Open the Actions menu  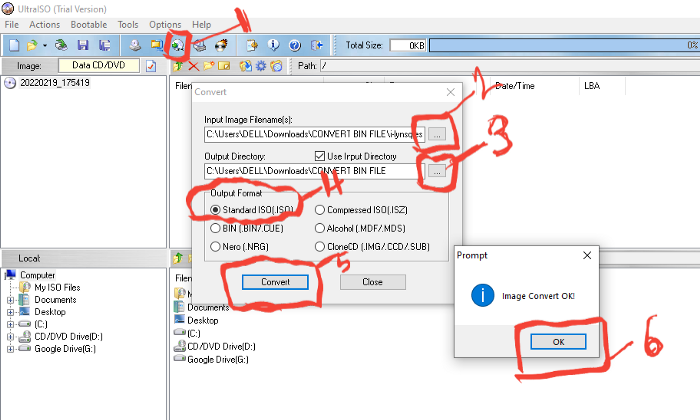45,25
